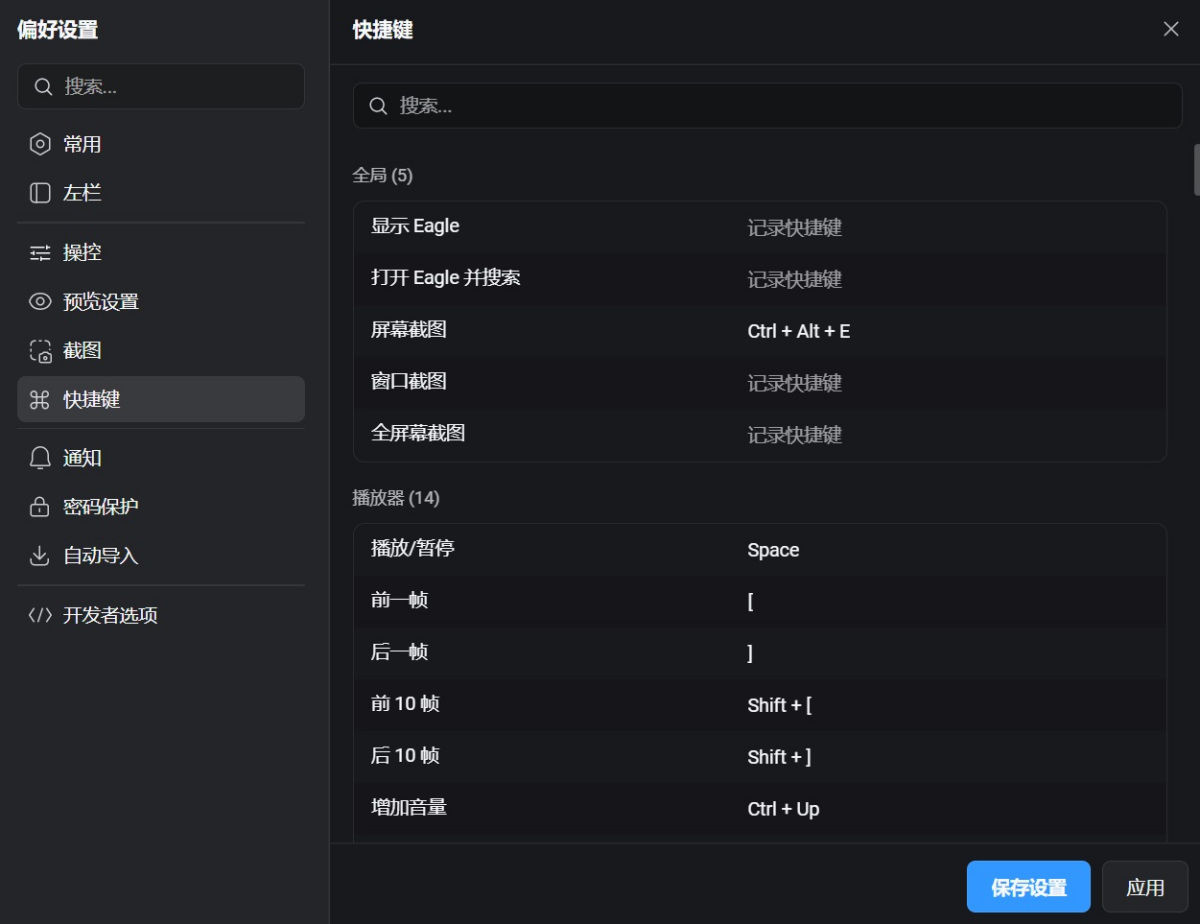
Task: Edit the 屏幕截图 shortcut Ctrl + Alt + E
Action: 798,331
